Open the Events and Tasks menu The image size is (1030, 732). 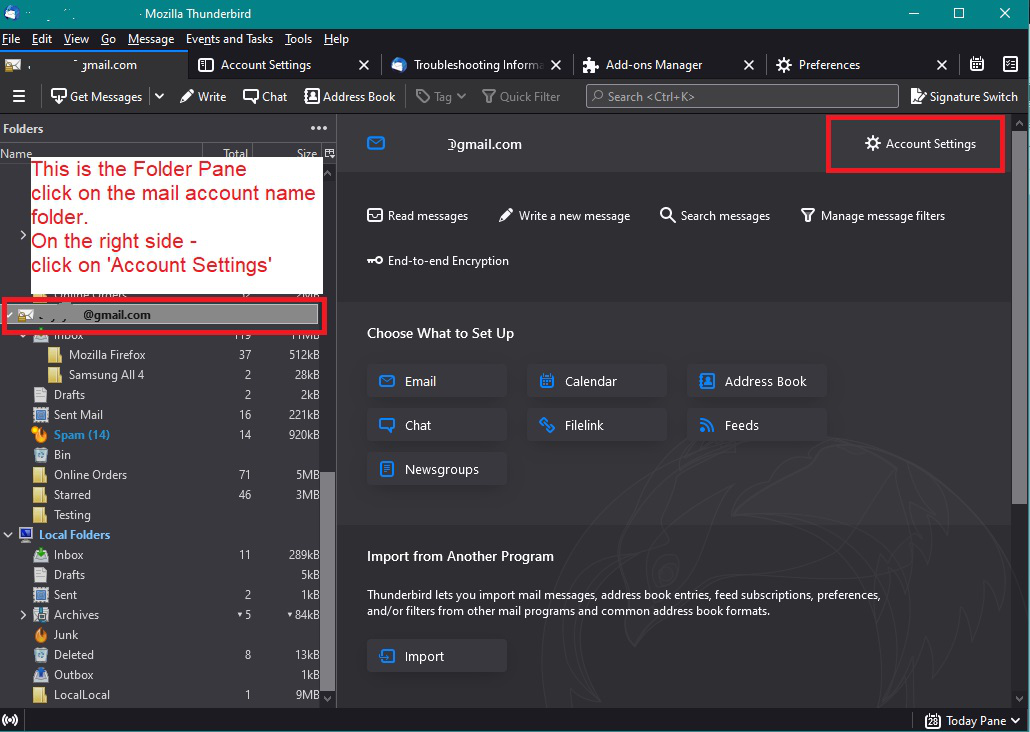[229, 39]
